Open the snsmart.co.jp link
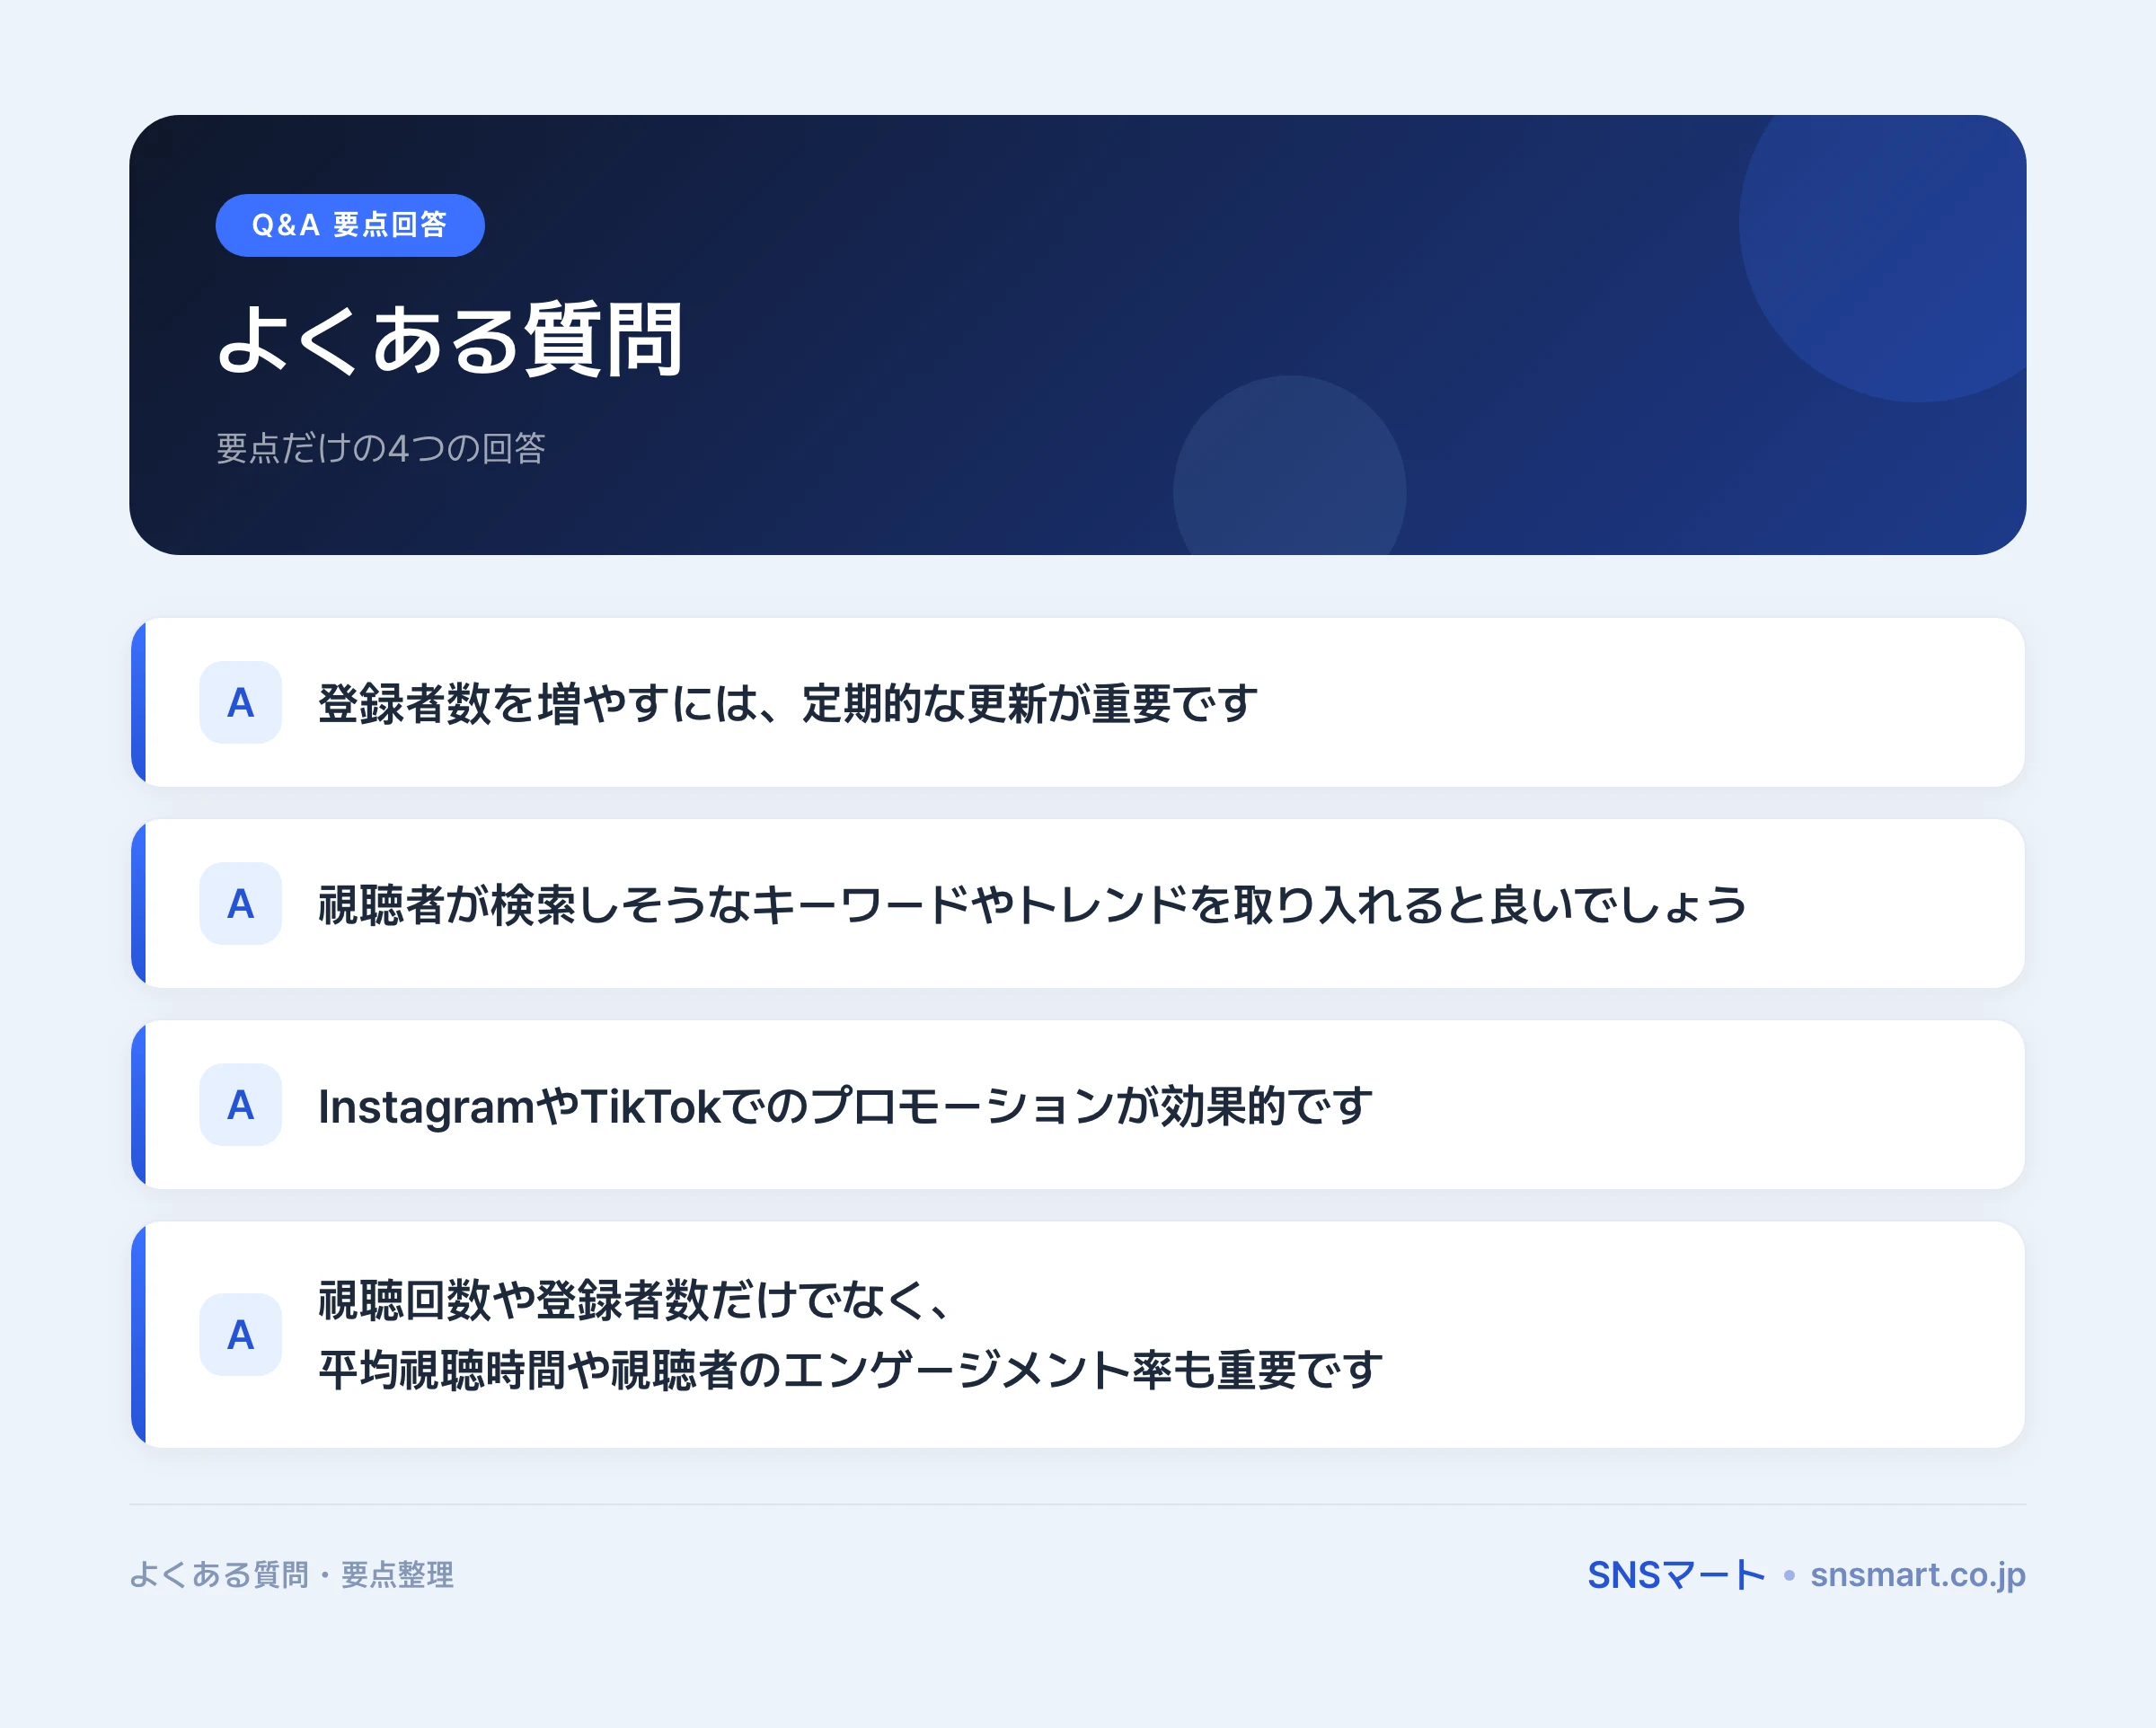Screen dimensions: 2156x1728 tap(1918, 1575)
